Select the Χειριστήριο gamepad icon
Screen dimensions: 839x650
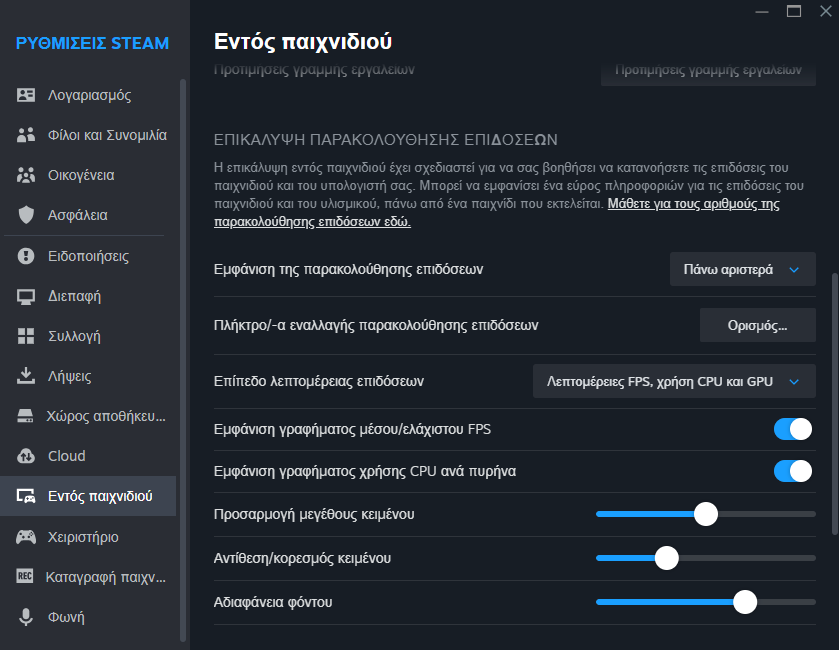click(x=27, y=537)
